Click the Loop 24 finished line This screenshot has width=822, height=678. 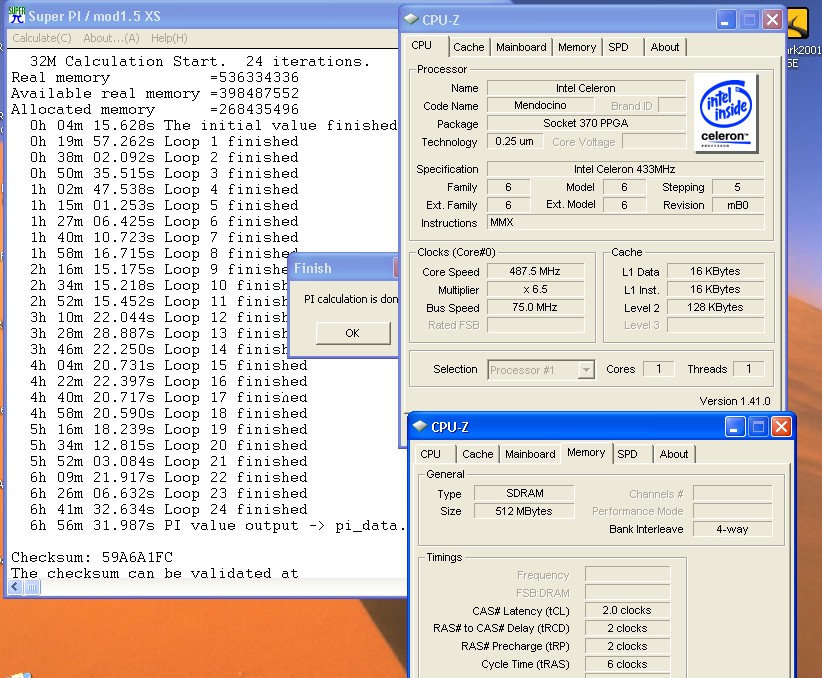[169, 510]
